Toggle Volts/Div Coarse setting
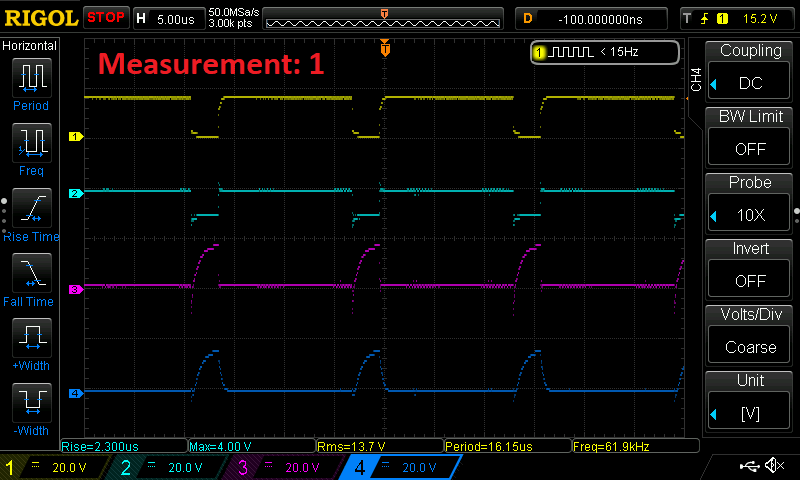The image size is (800, 480). tap(749, 335)
